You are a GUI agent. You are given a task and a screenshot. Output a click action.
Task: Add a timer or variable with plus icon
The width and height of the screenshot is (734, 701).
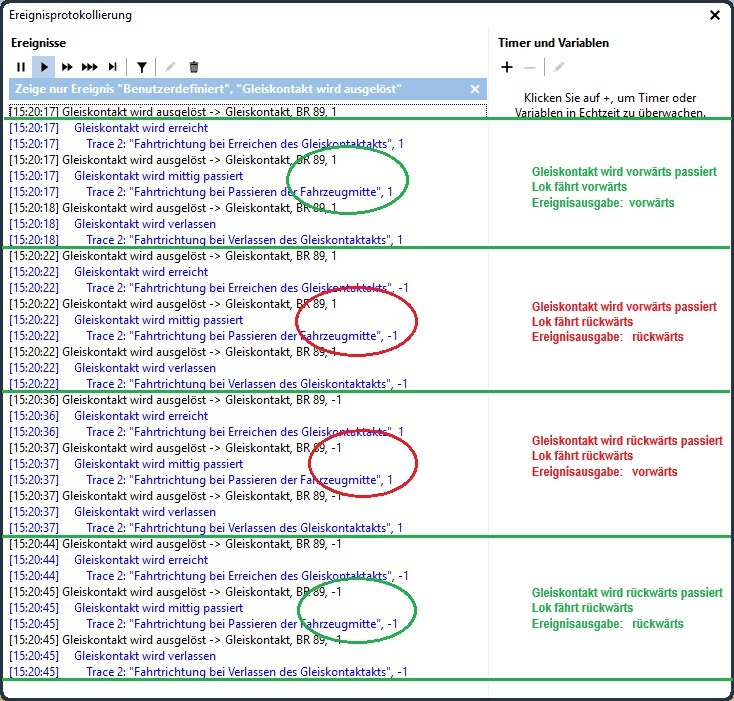[507, 67]
